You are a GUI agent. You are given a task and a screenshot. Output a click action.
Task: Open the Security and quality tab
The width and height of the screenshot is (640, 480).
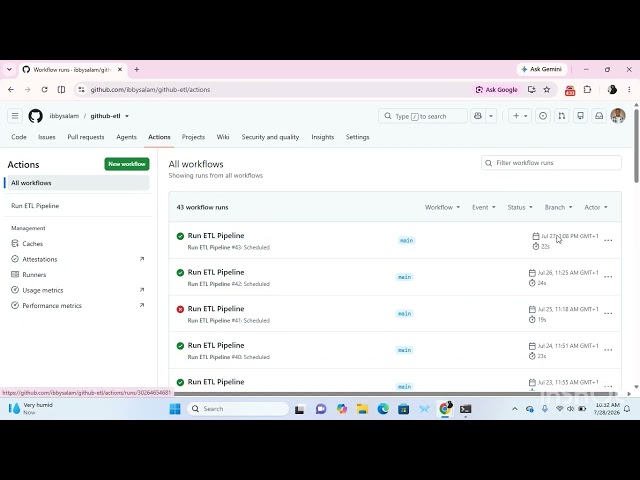click(x=270, y=137)
